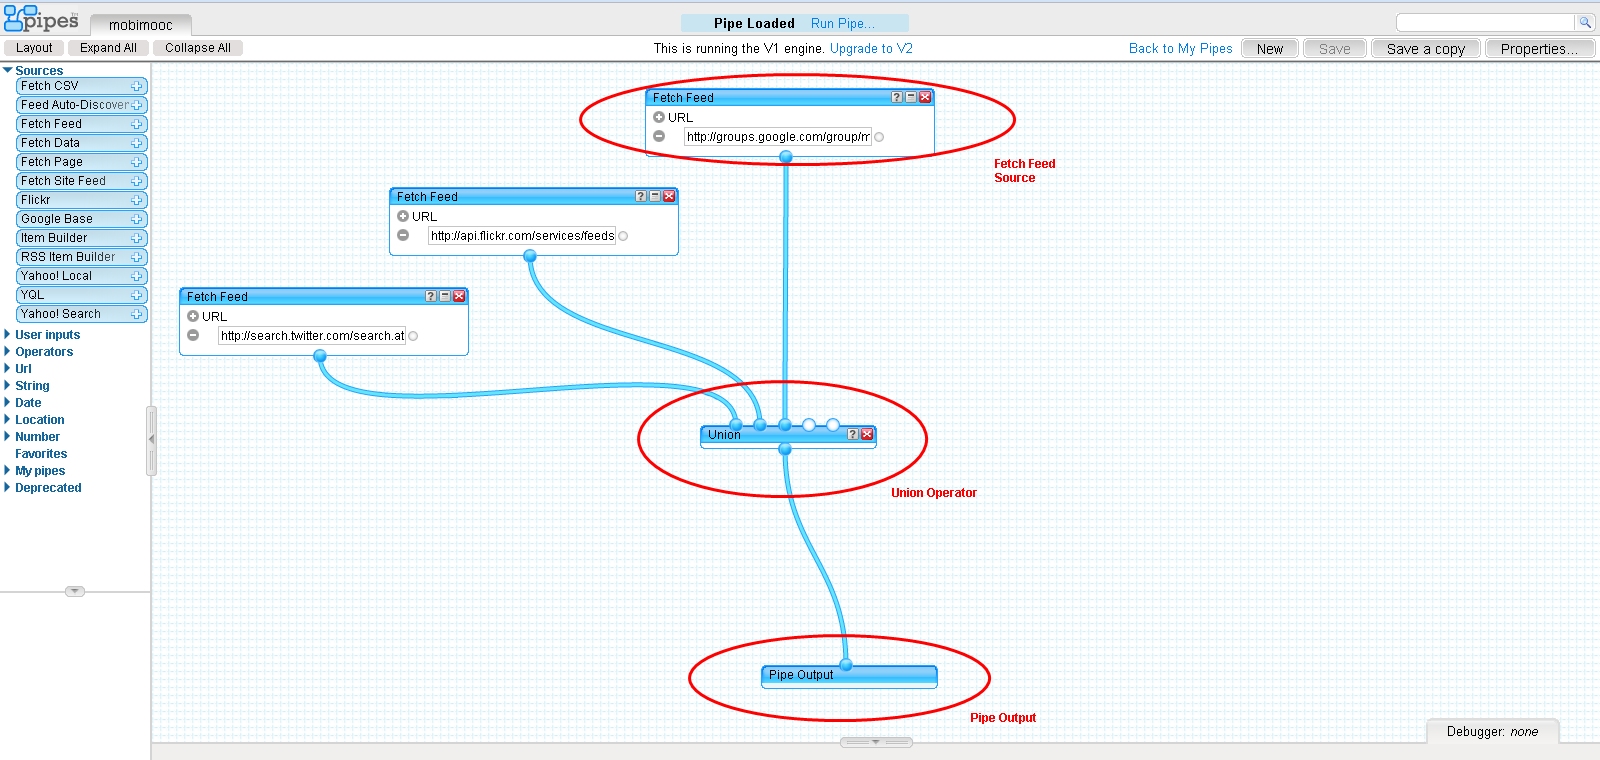The image size is (1600, 760).
Task: Add Flickr module using plus icon
Action: [x=137, y=200]
